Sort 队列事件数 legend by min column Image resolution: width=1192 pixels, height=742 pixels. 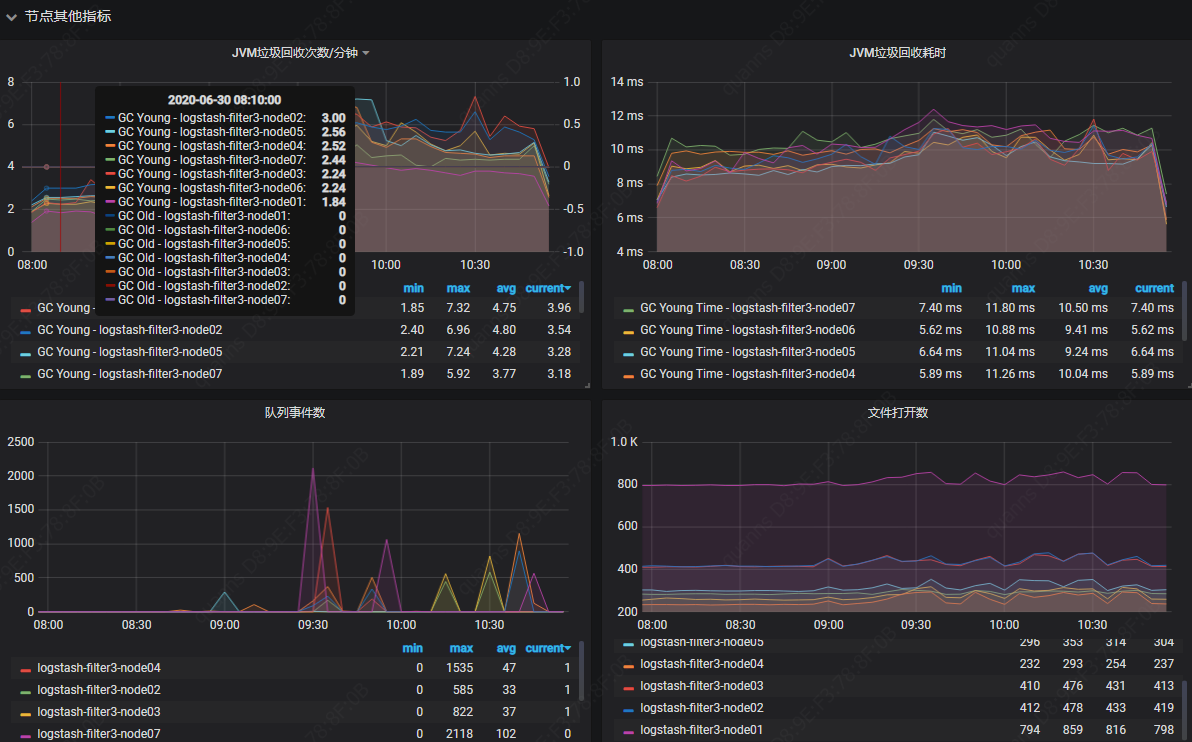[412, 648]
